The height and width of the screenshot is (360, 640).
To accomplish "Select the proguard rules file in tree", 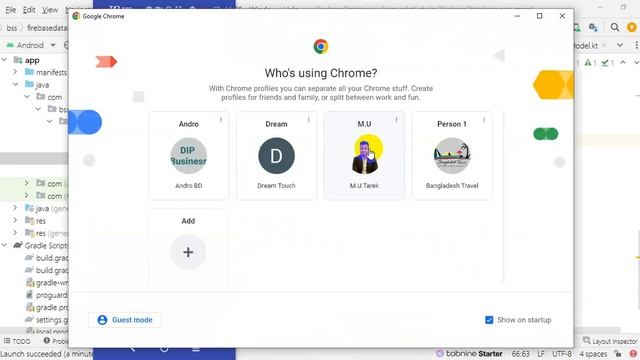I will click(x=47, y=295).
